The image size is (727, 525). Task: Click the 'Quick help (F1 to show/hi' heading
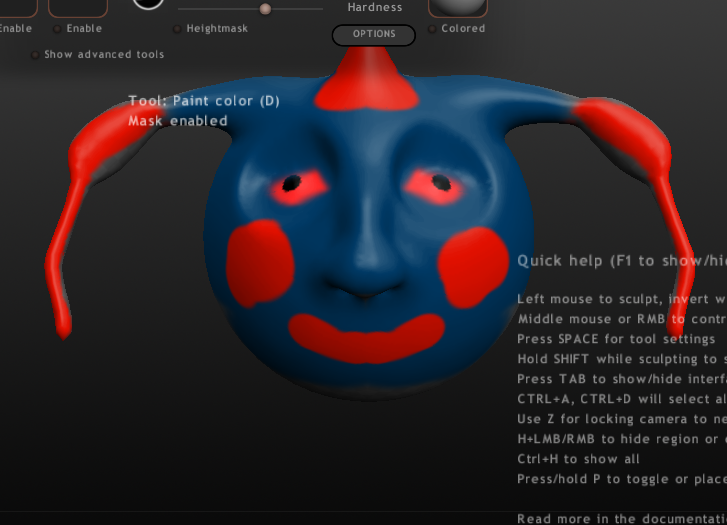(622, 261)
